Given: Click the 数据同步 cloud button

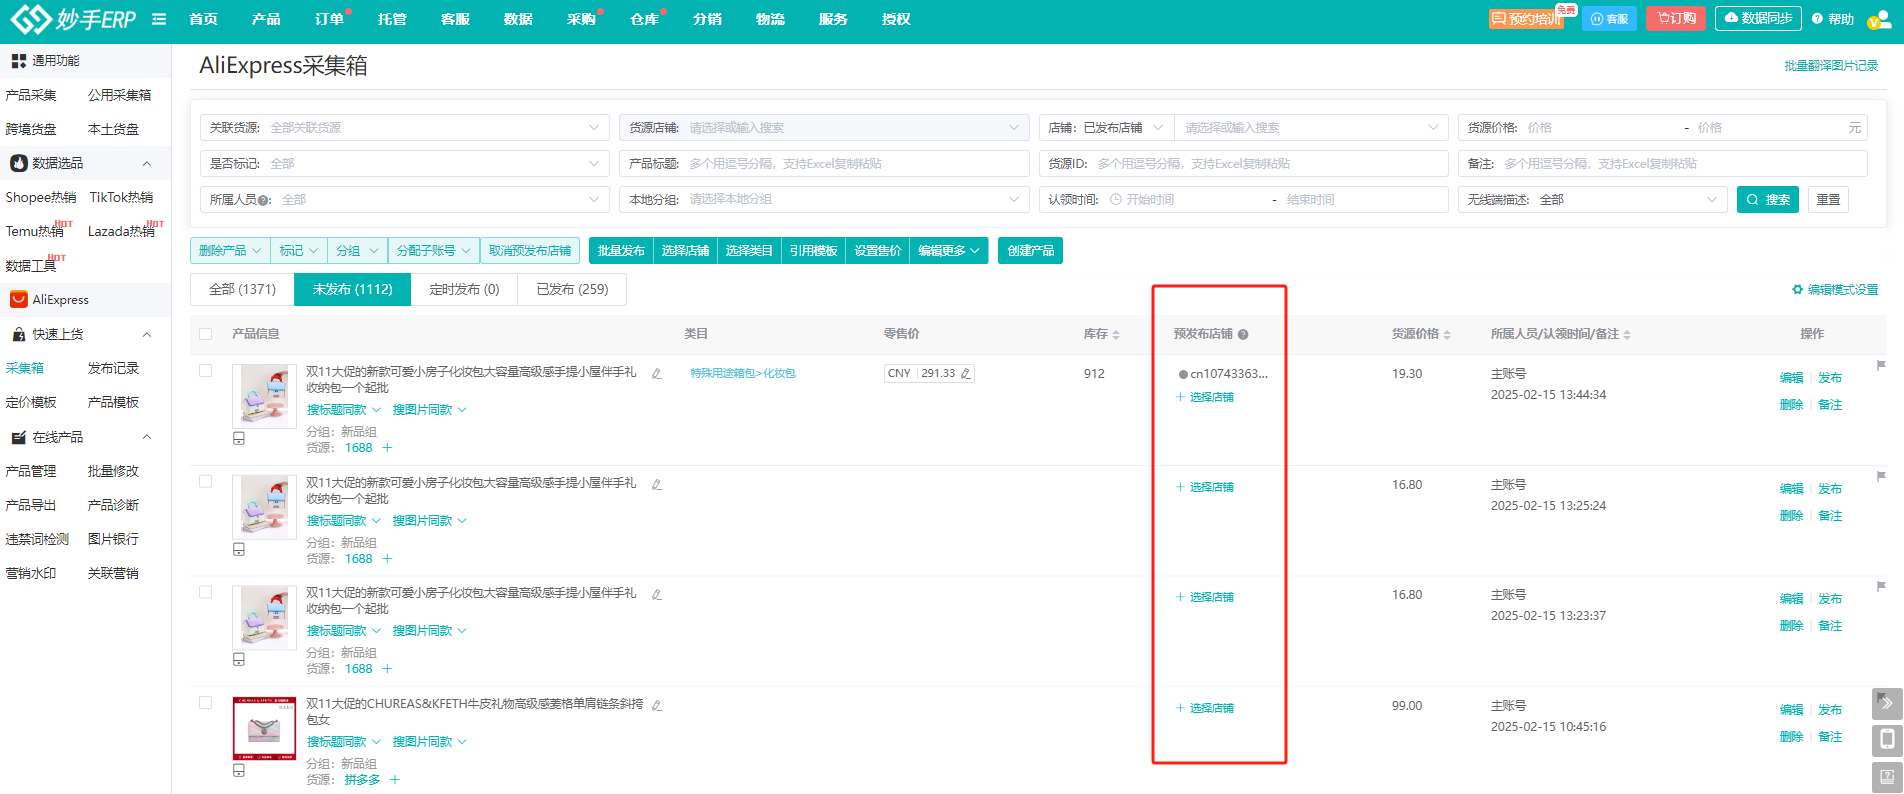Looking at the screenshot, I should pos(1758,19).
